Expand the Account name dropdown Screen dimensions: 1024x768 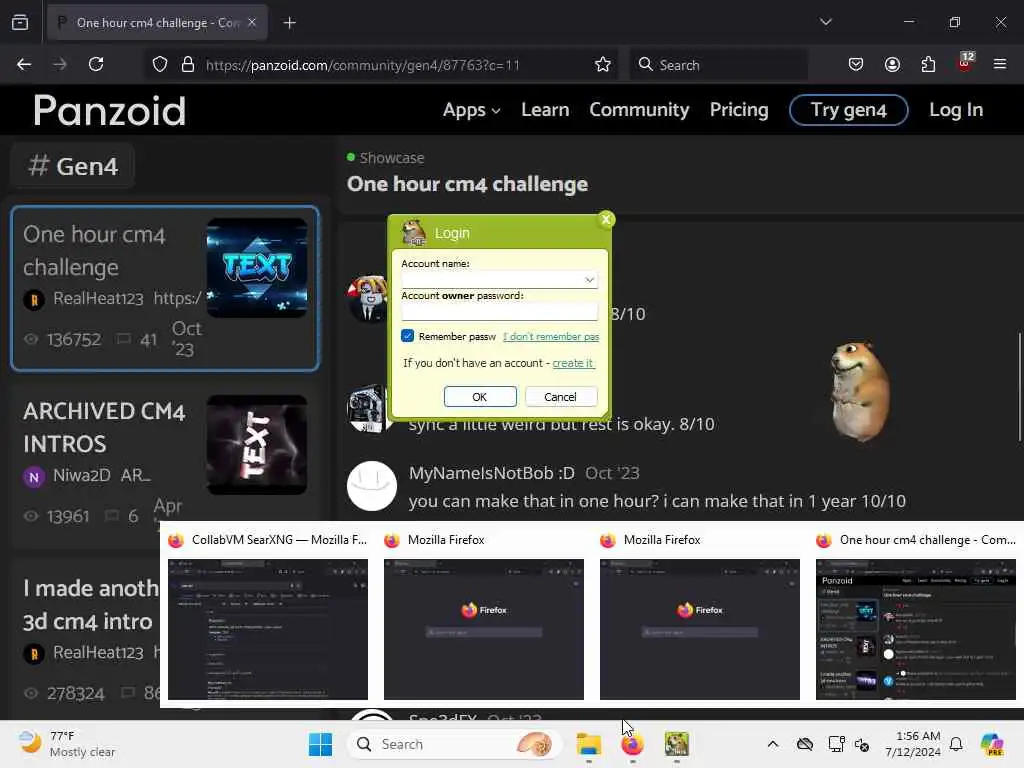[x=589, y=280]
